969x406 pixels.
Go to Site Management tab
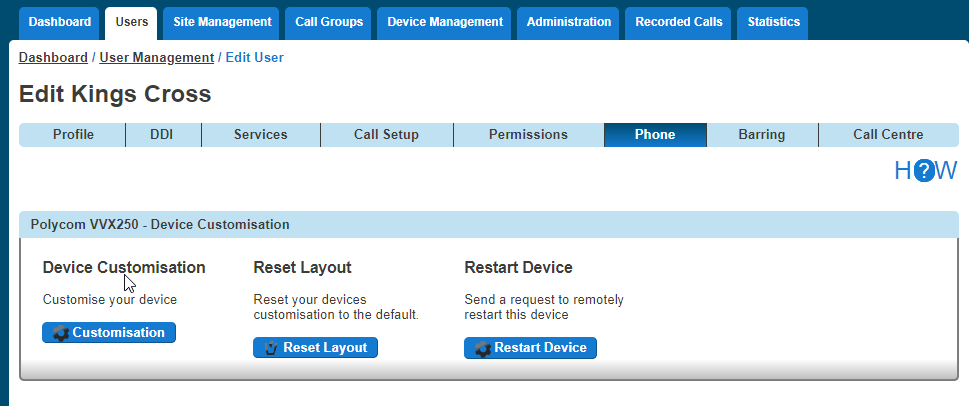222,22
